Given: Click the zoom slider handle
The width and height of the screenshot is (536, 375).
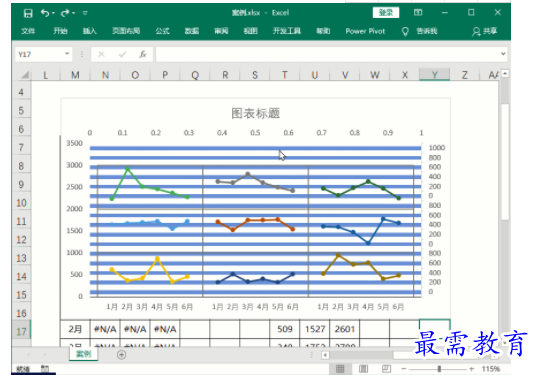Looking at the screenshot, I should [439, 369].
